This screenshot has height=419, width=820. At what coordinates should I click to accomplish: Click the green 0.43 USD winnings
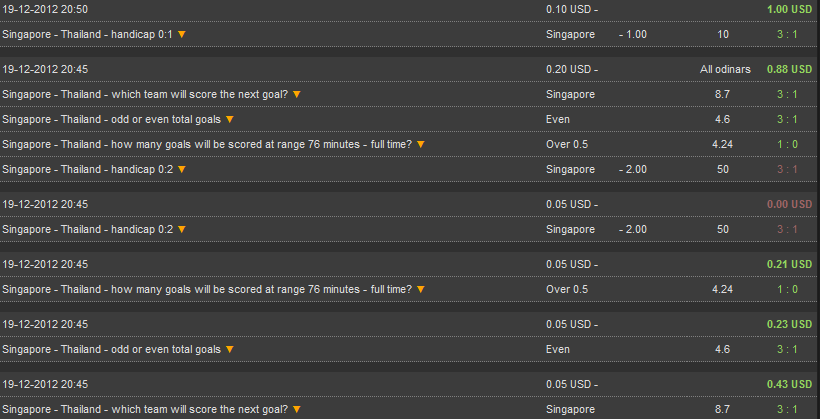pos(789,384)
